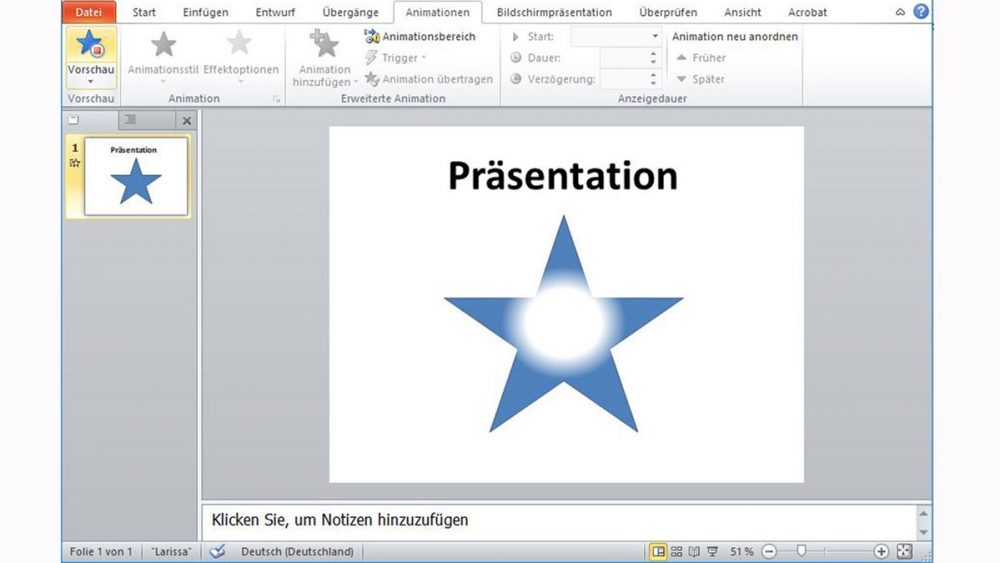The width and height of the screenshot is (1000, 563).
Task: Open the Entwurf ribbon tab
Action: pos(276,12)
